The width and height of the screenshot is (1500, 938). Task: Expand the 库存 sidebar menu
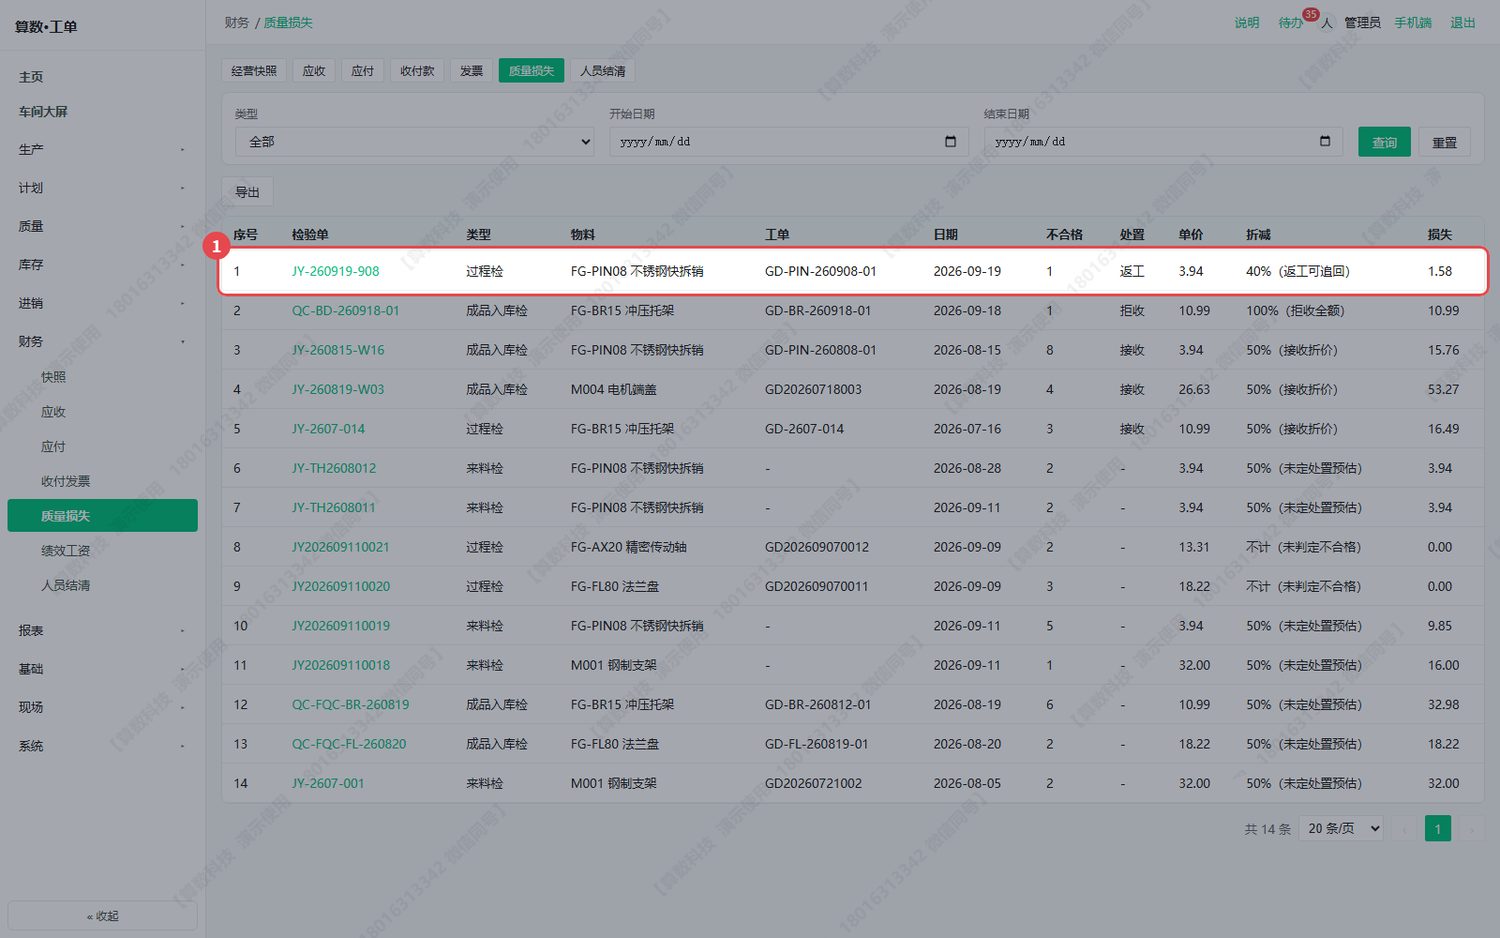[x=102, y=265]
